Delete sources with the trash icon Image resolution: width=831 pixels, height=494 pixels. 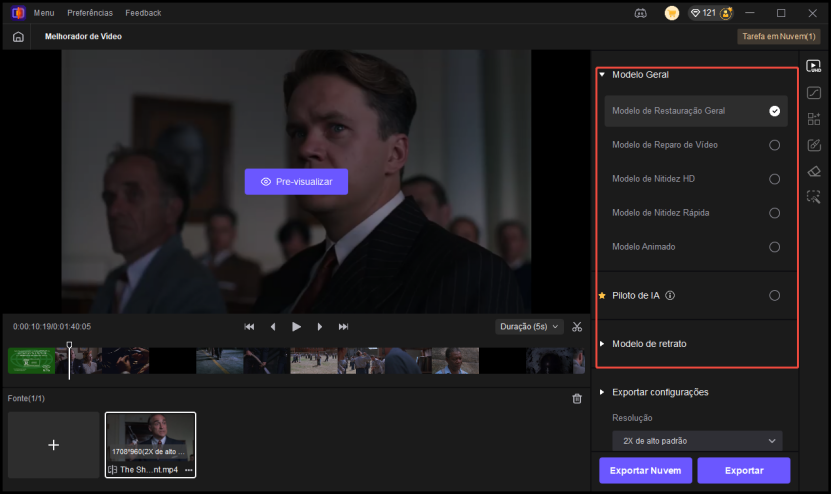pyautogui.click(x=577, y=399)
